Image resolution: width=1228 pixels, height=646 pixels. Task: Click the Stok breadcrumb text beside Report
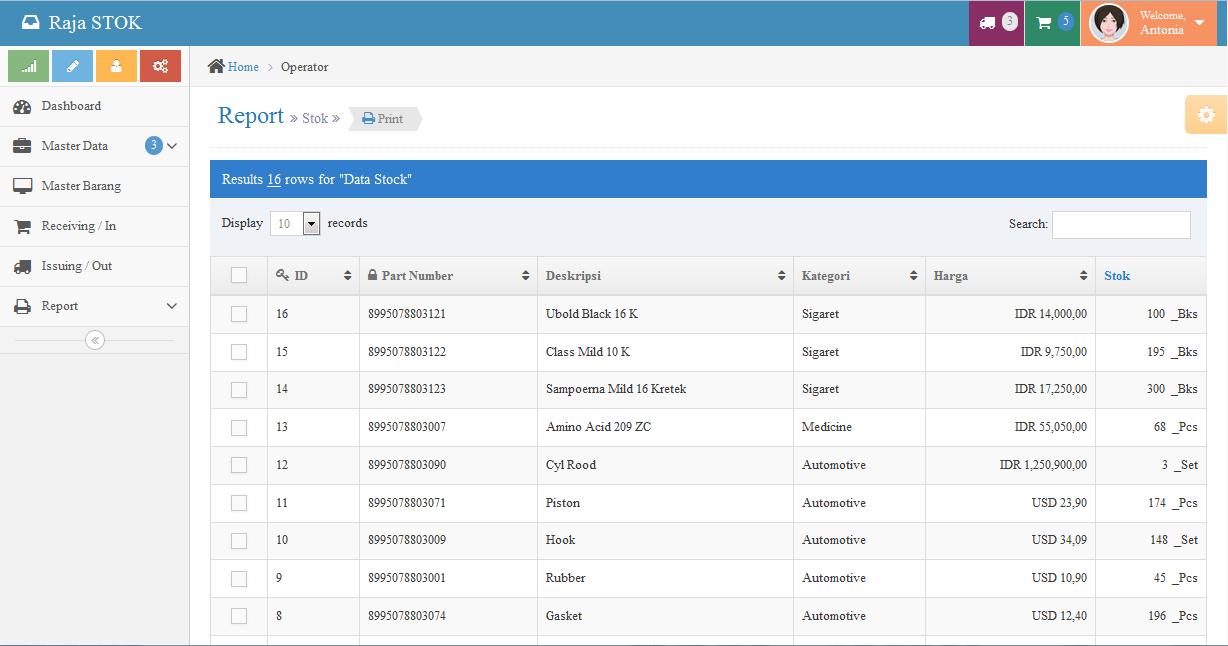point(315,118)
